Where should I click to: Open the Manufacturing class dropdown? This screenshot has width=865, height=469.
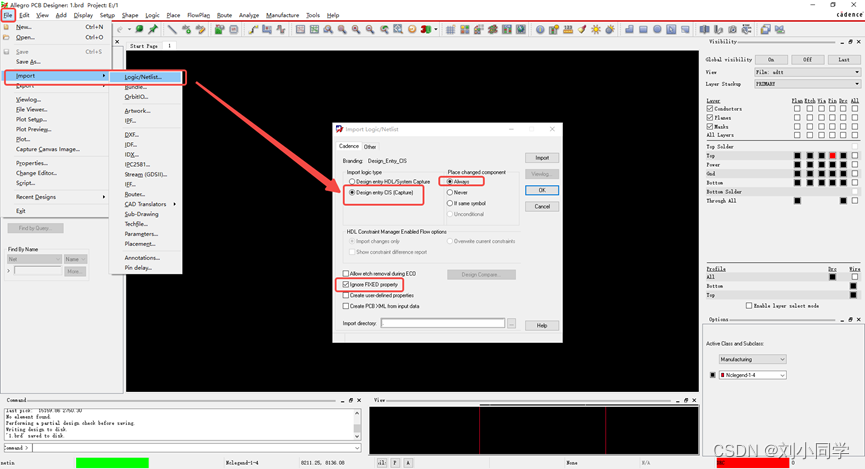[752, 359]
